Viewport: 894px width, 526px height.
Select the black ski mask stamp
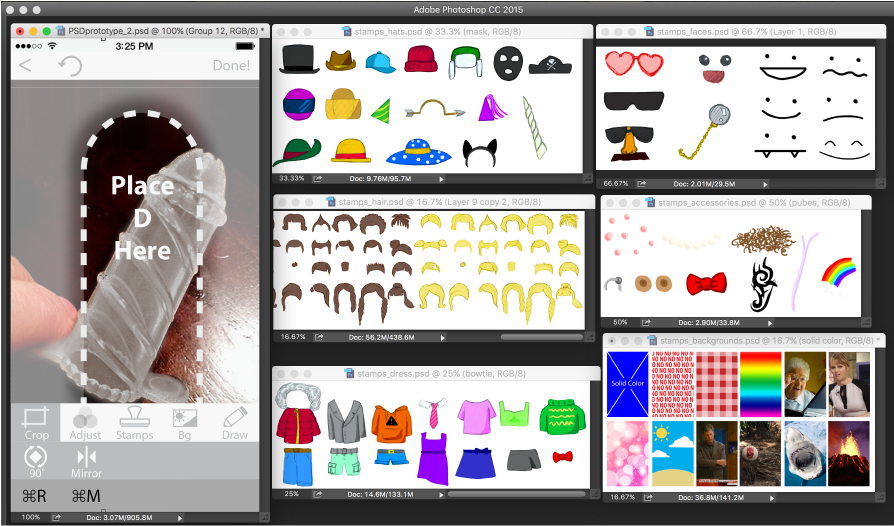coord(507,63)
